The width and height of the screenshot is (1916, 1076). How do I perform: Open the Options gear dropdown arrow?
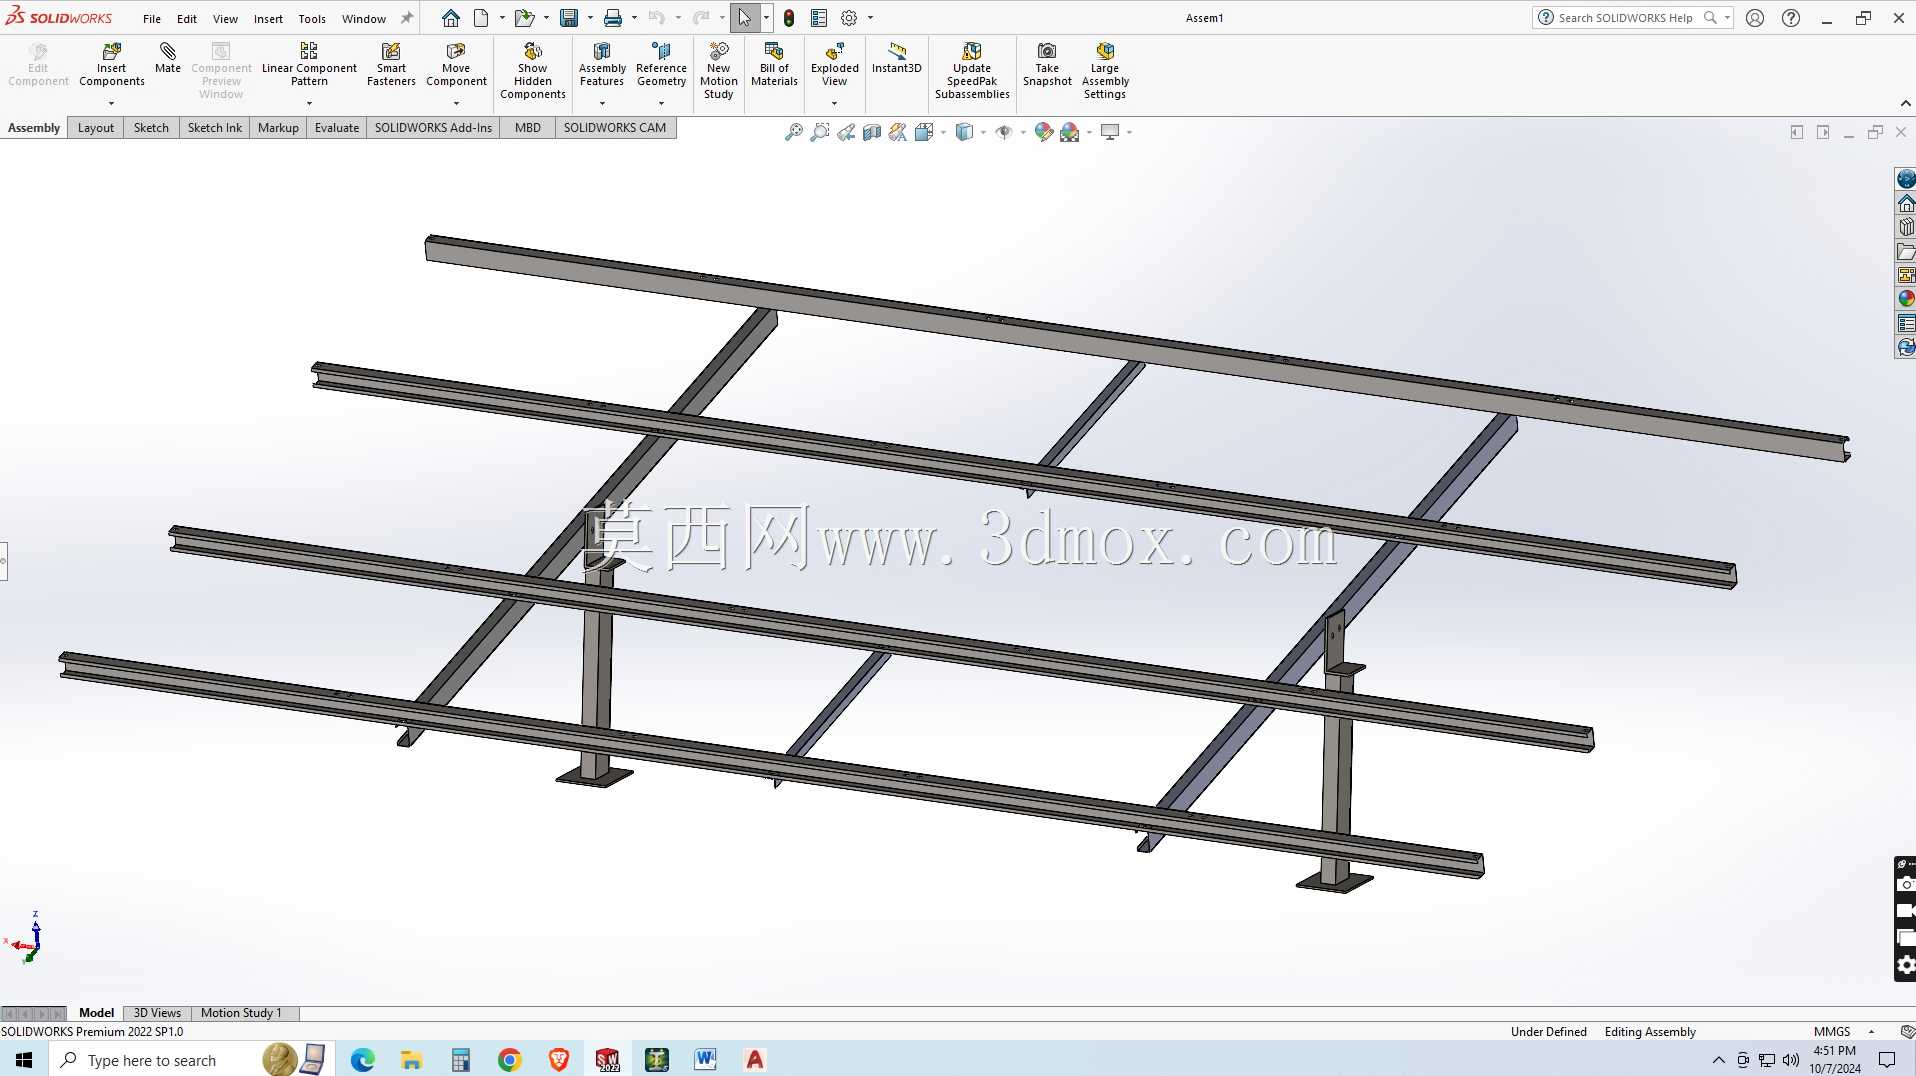tap(870, 18)
